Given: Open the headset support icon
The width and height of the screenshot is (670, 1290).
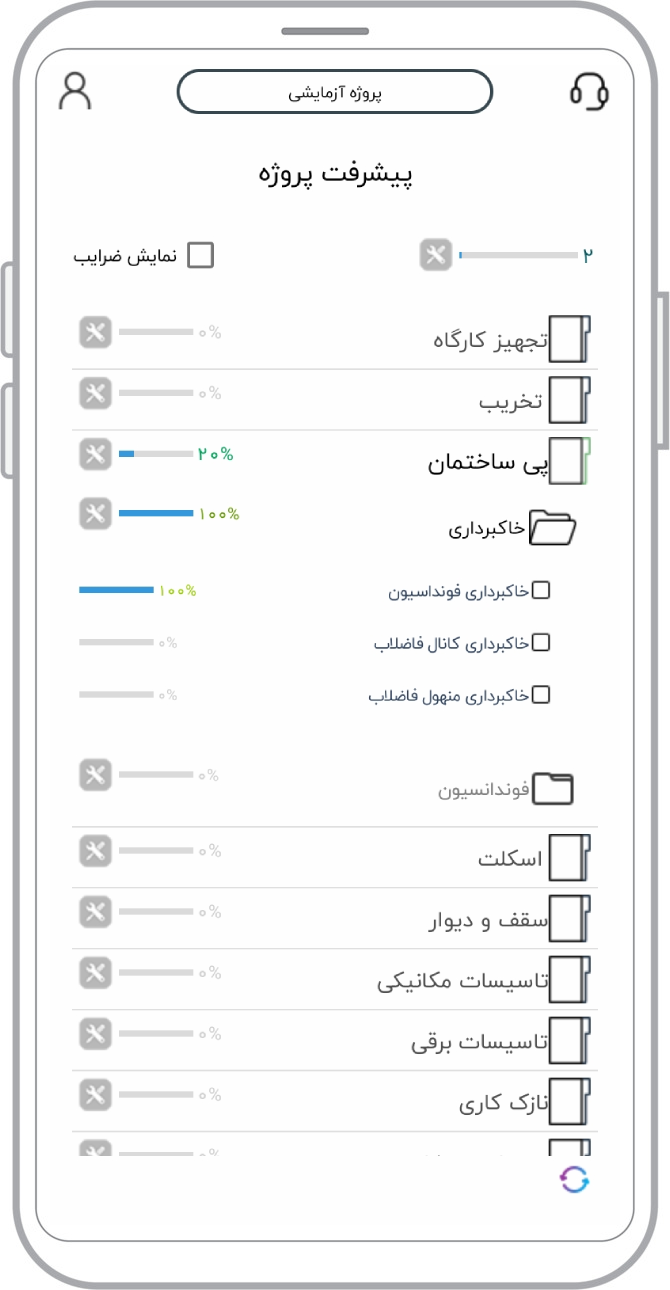Looking at the screenshot, I should [x=590, y=91].
